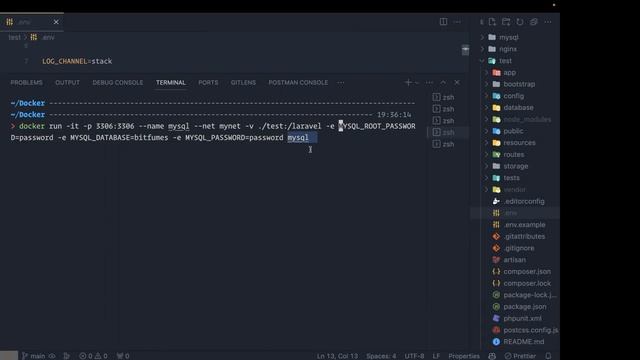The width and height of the screenshot is (640, 360).
Task: Open notifications bell in status bar
Action: [548, 356]
